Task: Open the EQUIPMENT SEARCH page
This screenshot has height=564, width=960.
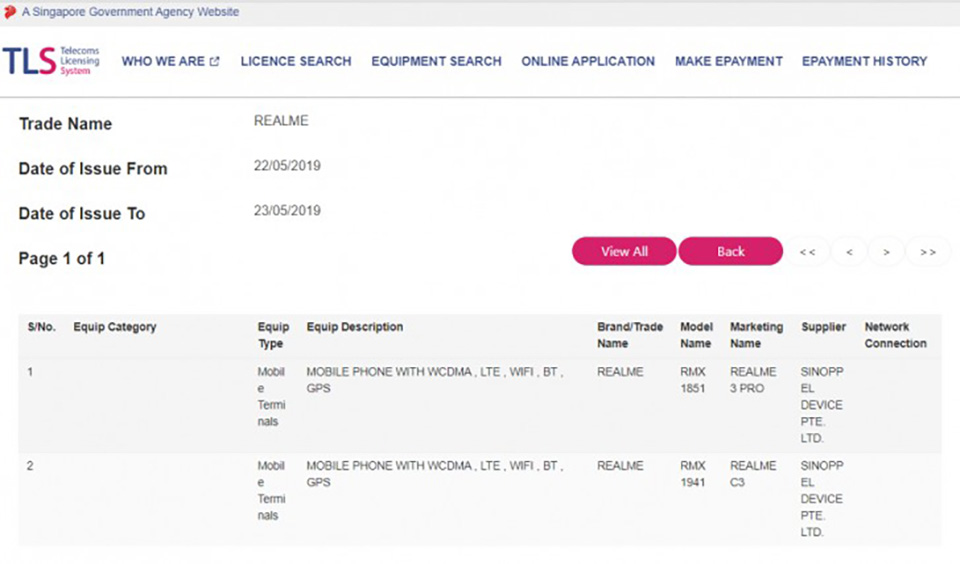Action: coord(436,61)
